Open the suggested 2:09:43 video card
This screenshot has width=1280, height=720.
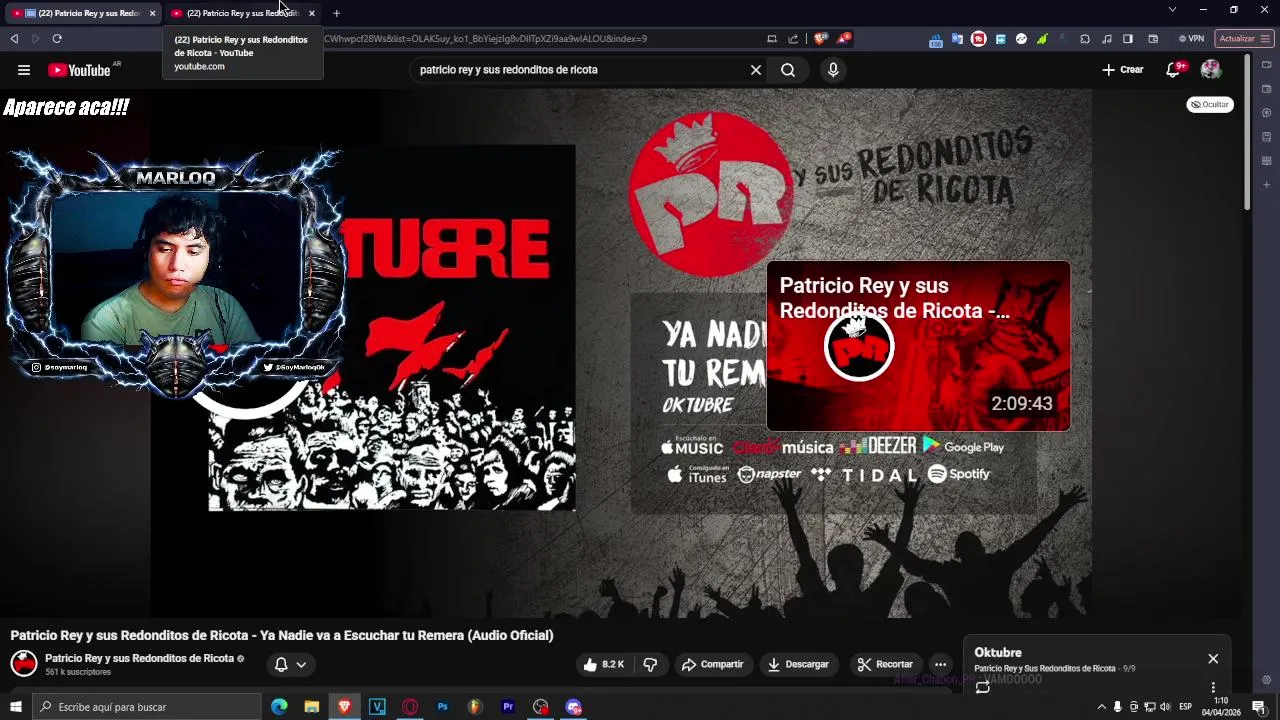(x=918, y=346)
